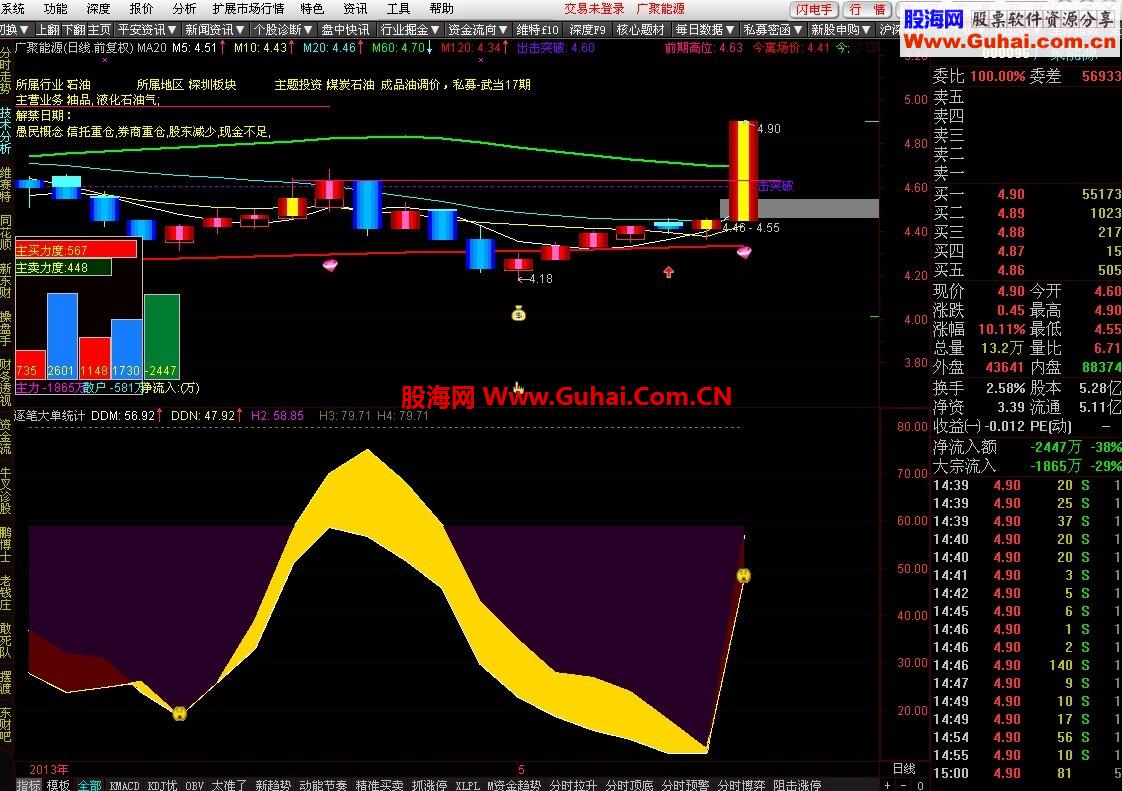
Task: Expand the 个股诊断 dropdown
Action: pos(283,29)
